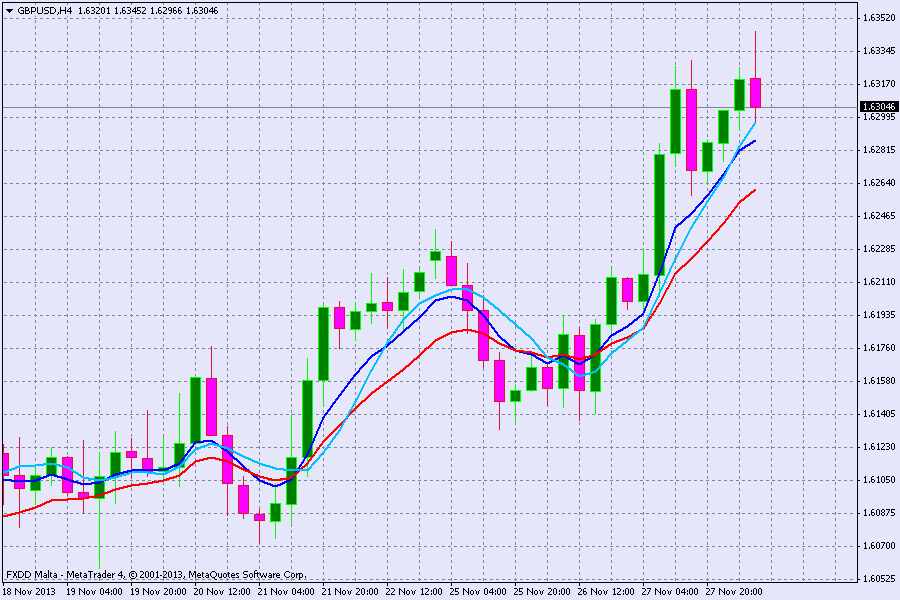Select the 25 Nov 20:00 time label
The width and height of the screenshot is (900, 600).
[543, 591]
